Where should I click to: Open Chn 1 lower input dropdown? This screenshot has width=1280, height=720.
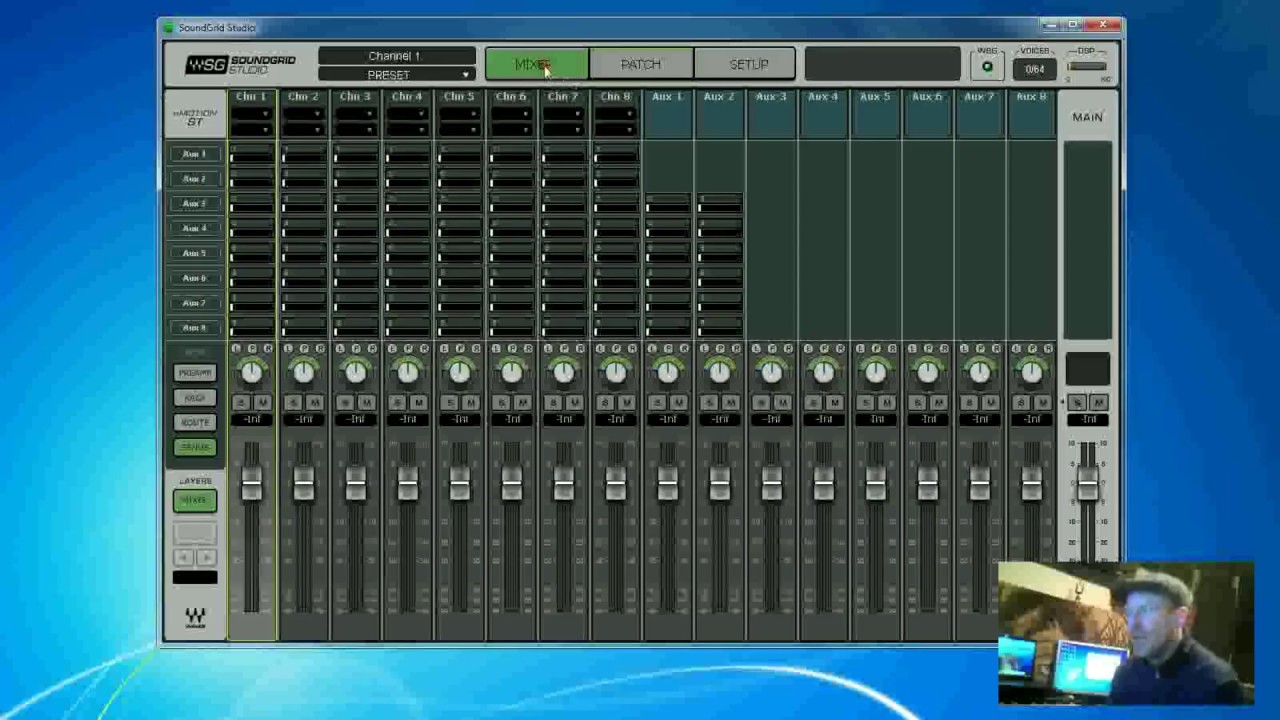point(252,129)
